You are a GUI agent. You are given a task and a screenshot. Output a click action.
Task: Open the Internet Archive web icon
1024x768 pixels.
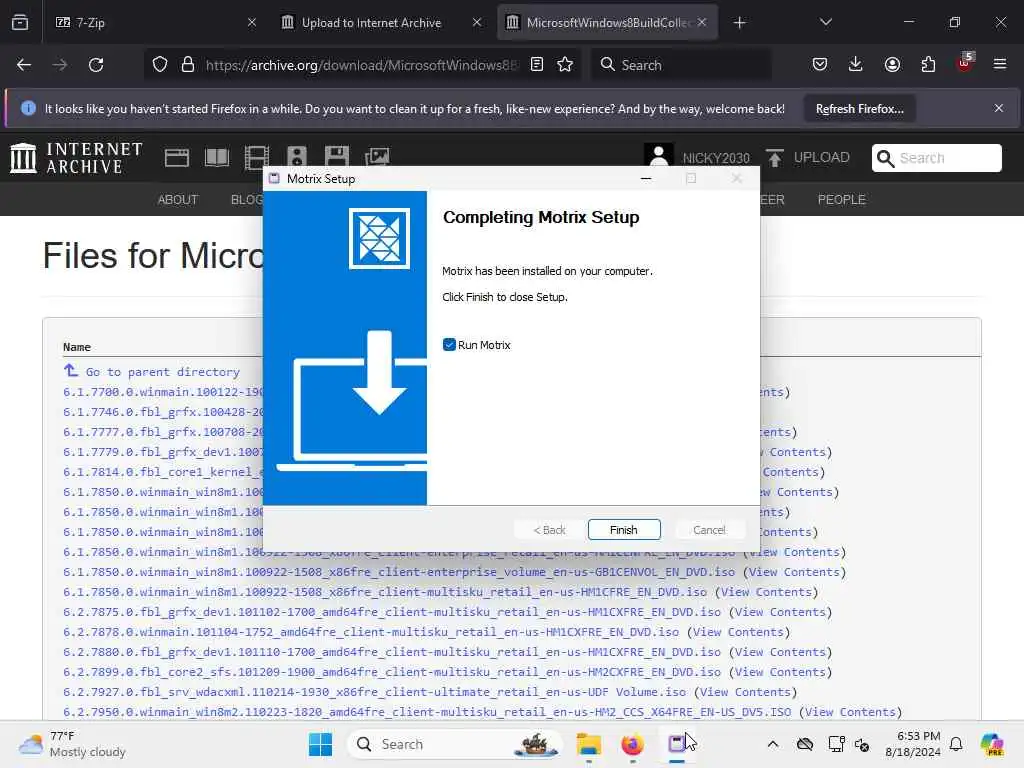(176, 158)
